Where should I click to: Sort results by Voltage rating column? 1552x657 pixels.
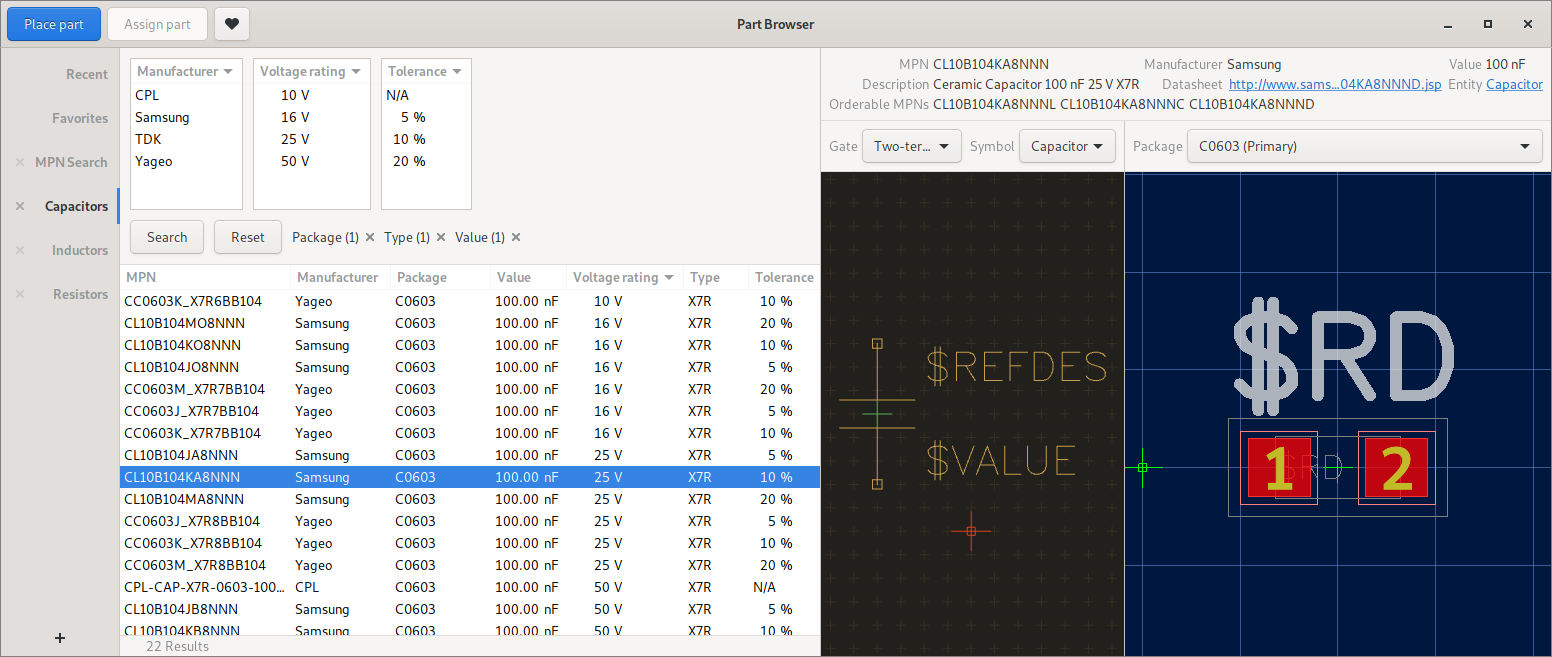(625, 277)
